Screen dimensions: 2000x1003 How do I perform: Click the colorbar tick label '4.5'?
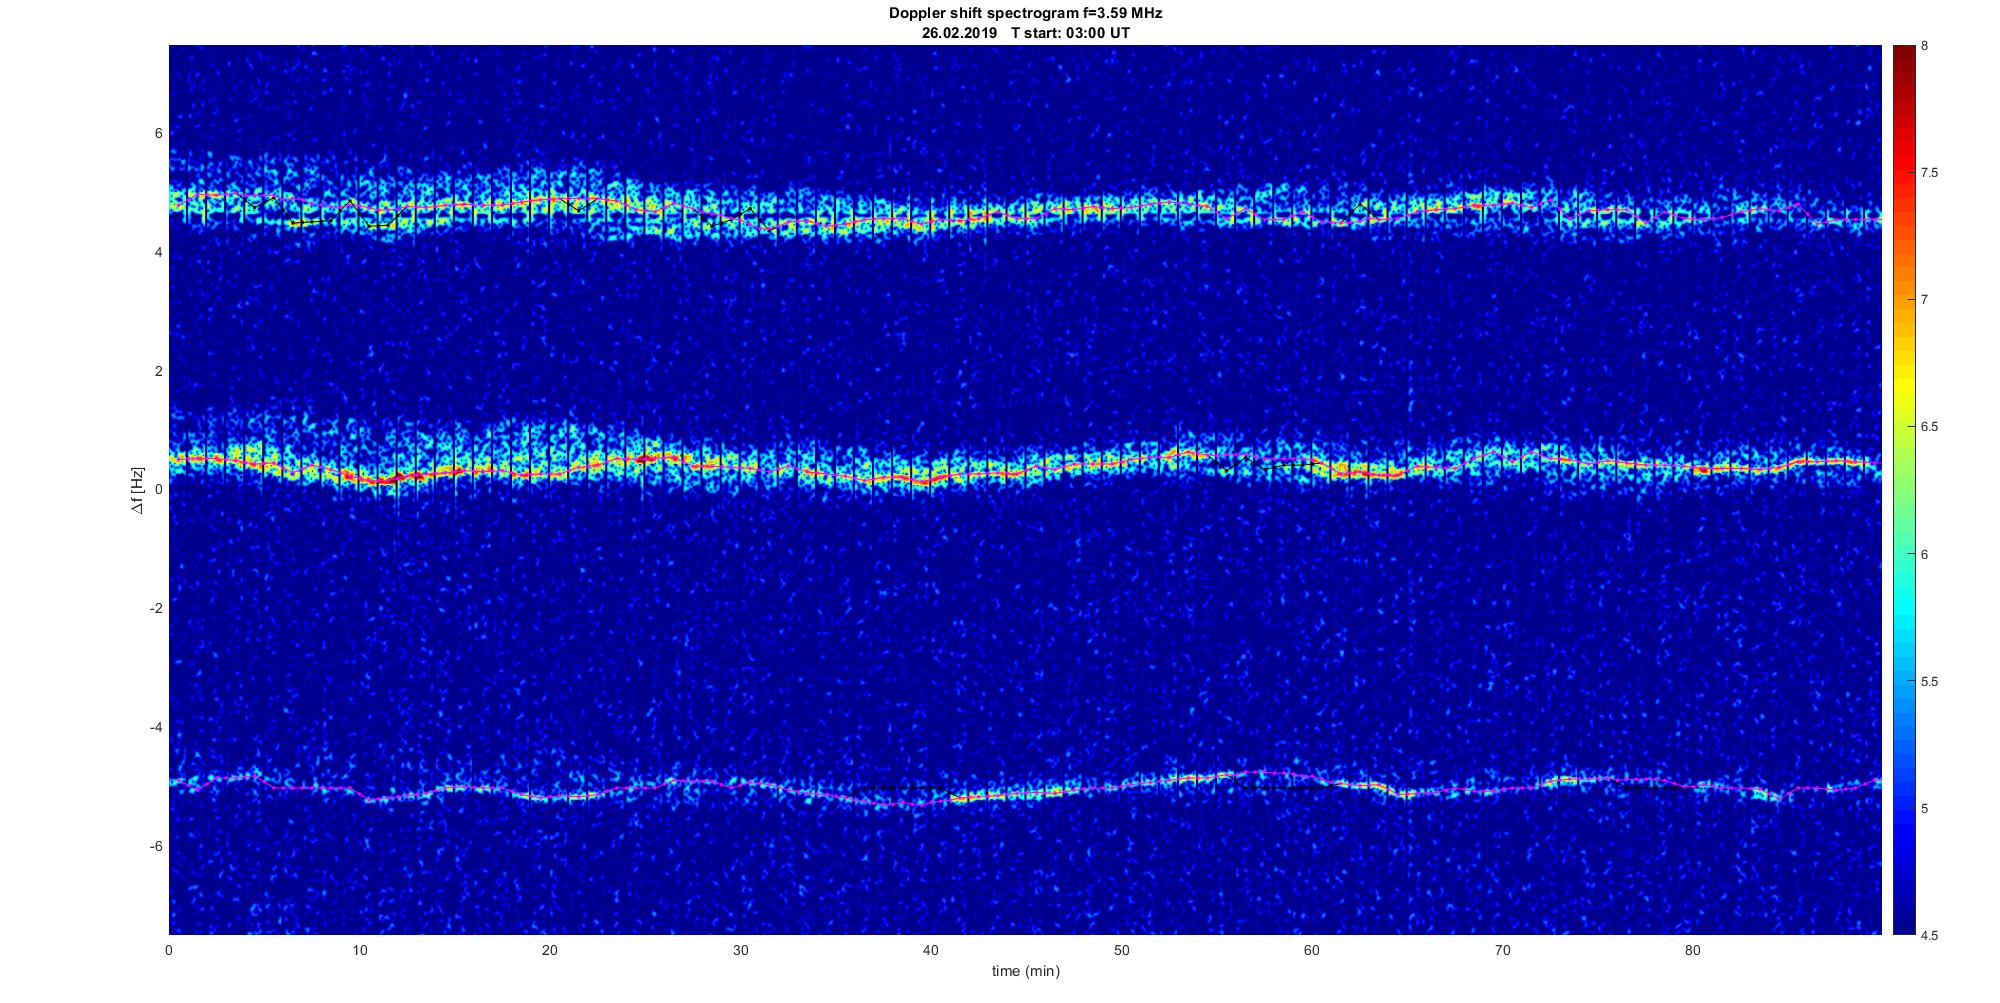pos(1929,936)
